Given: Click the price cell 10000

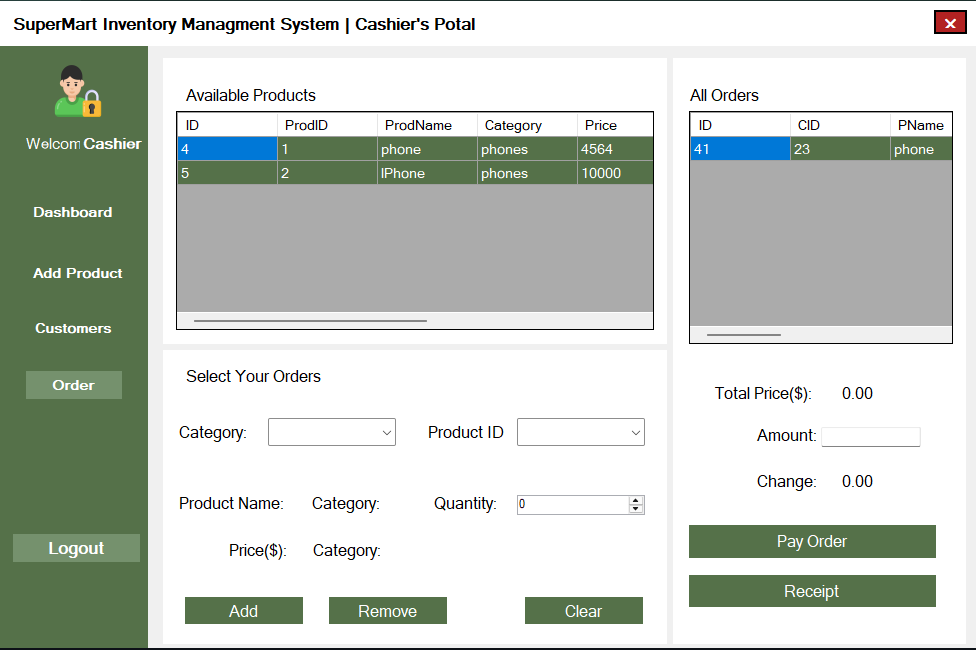Looking at the screenshot, I should tap(615, 173).
